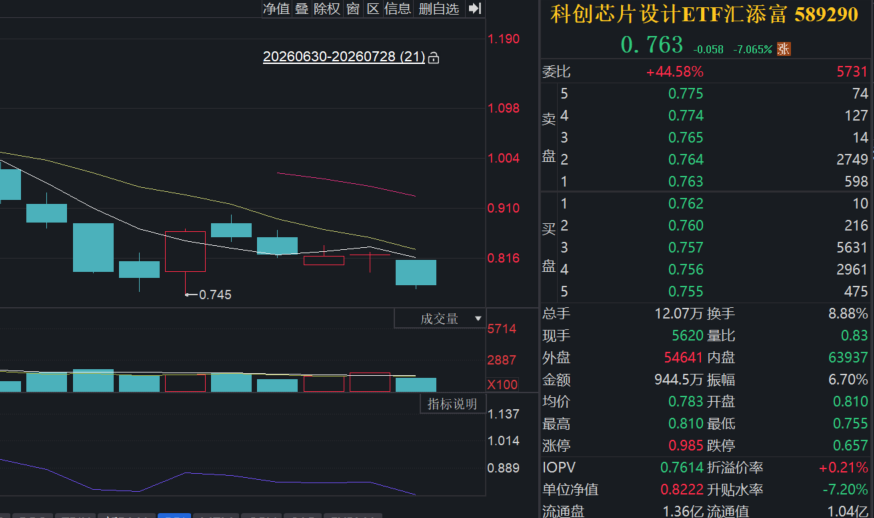This screenshot has width=874, height=518.
Task: Click 删自选 to remove from watchlist
Action: pyautogui.click(x=439, y=8)
